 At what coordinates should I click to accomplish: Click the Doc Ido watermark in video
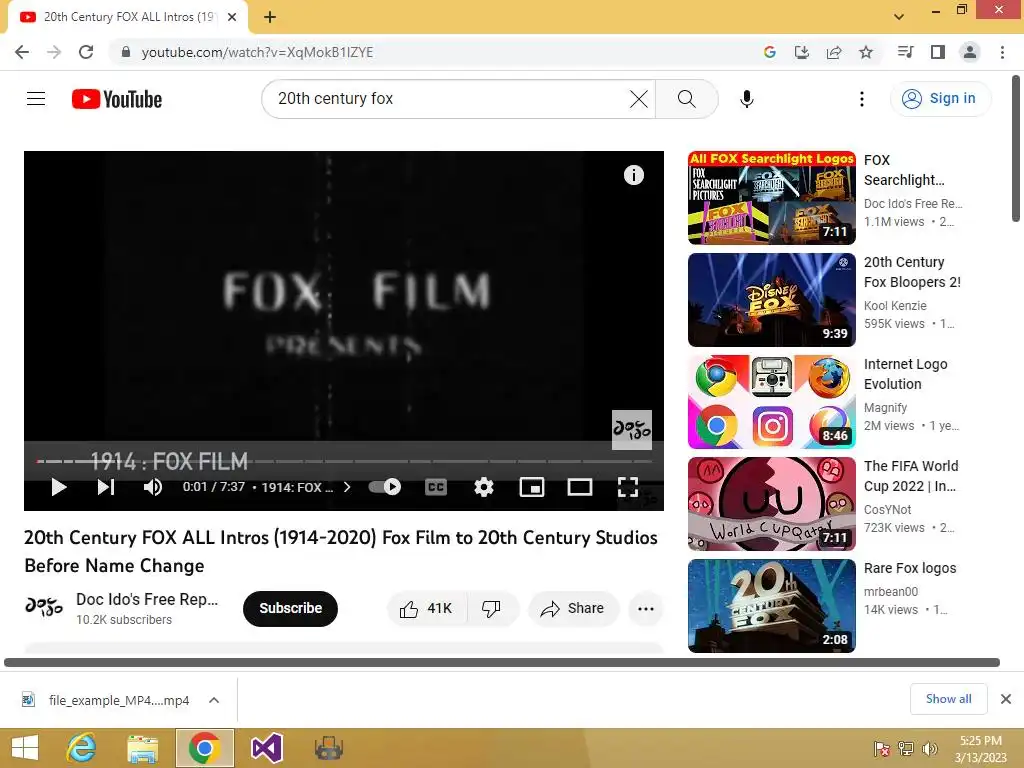click(x=632, y=430)
